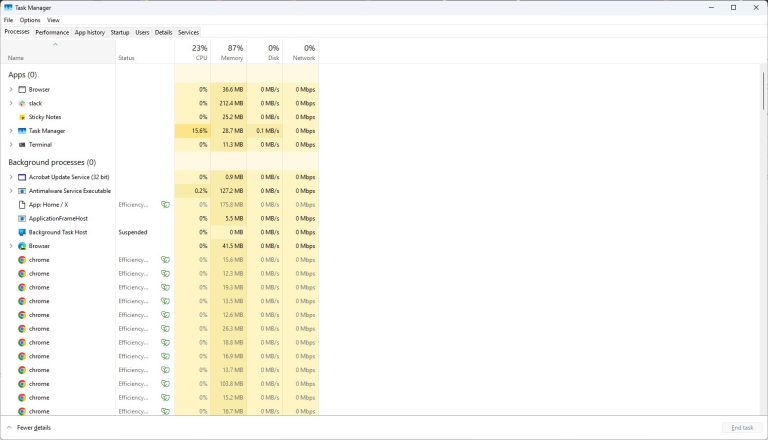
Task: Click the App: Home / X document icon
Action: pyautogui.click(x=22, y=205)
